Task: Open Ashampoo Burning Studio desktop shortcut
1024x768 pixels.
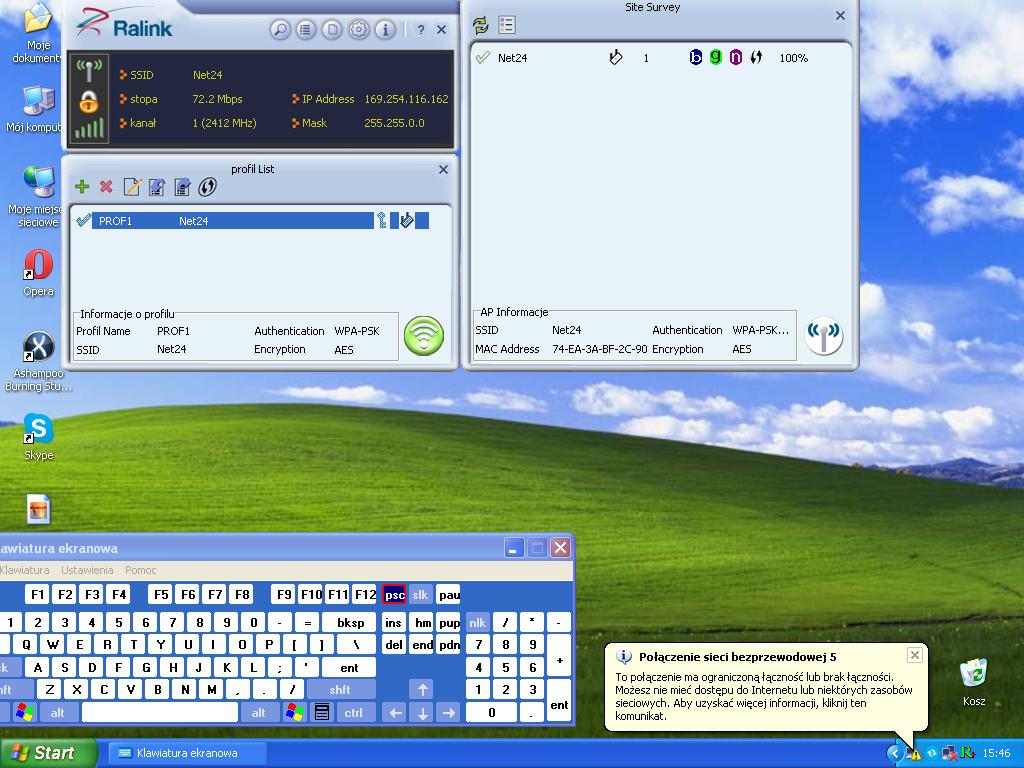Action: [x=39, y=361]
